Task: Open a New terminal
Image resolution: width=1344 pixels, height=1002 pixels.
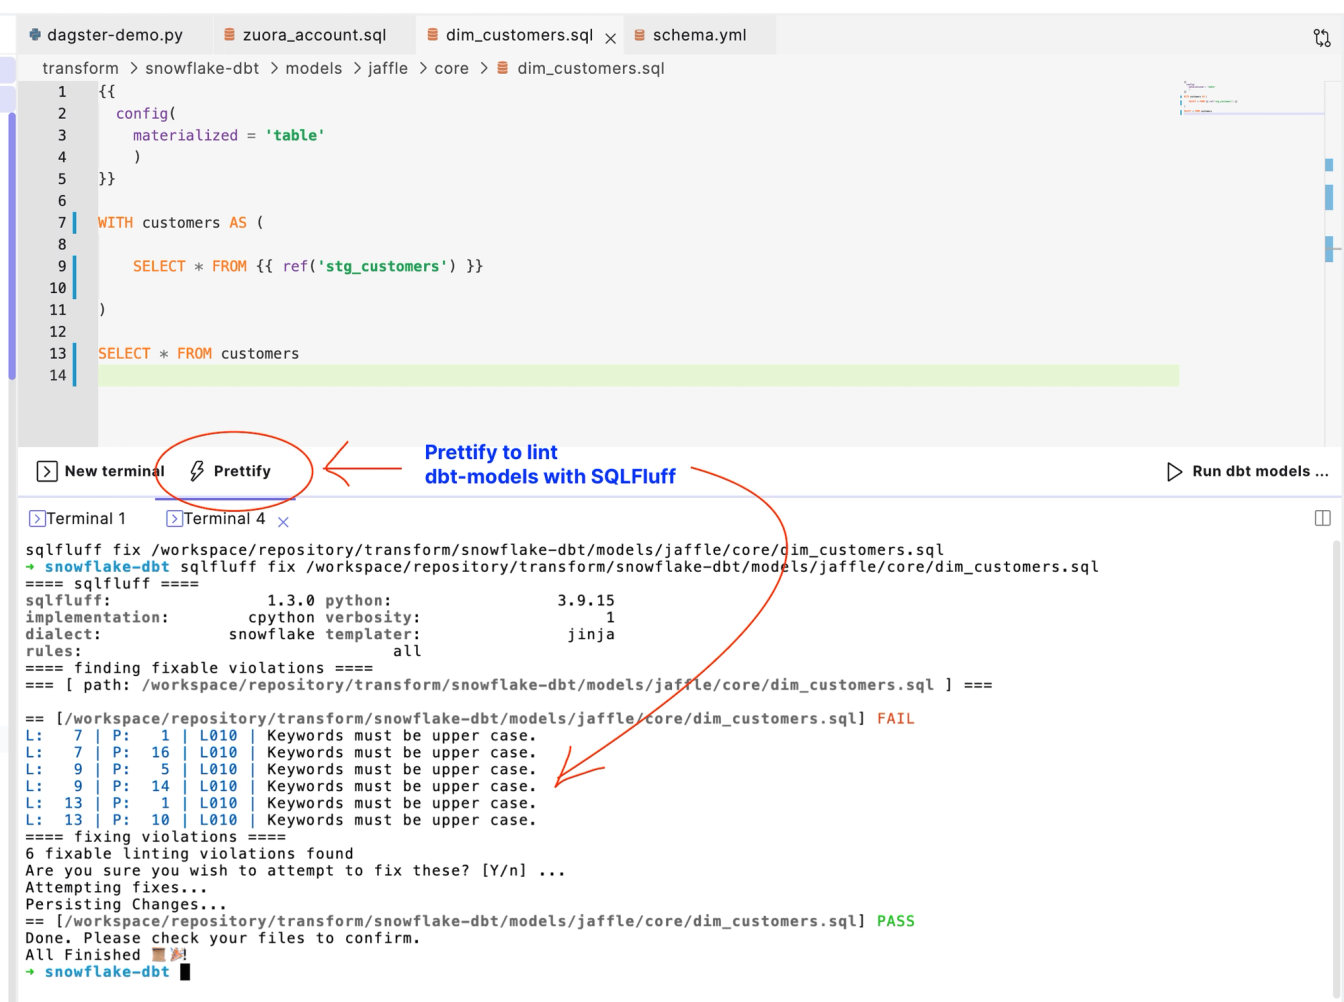Action: pyautogui.click(x=100, y=471)
